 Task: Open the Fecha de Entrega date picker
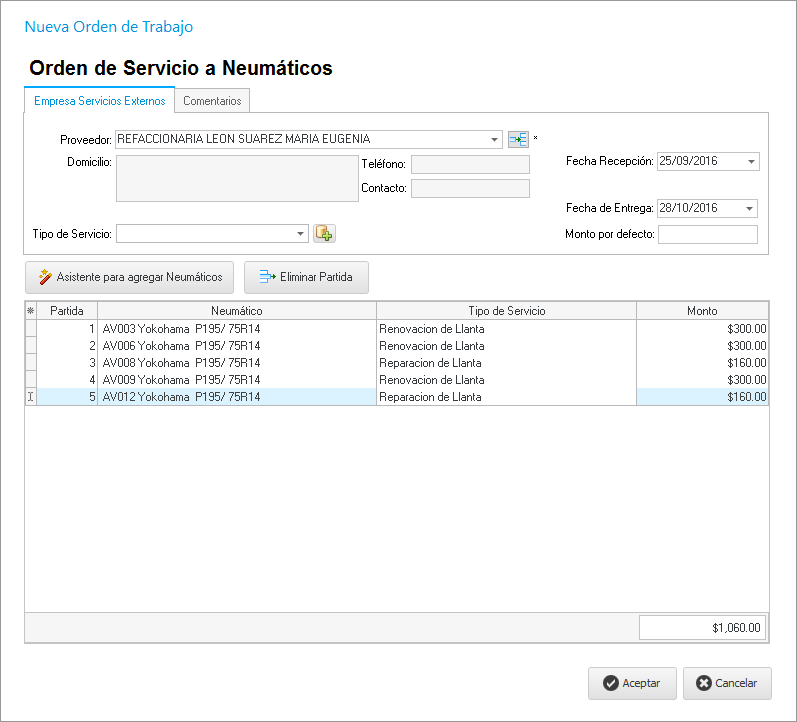(x=749, y=208)
